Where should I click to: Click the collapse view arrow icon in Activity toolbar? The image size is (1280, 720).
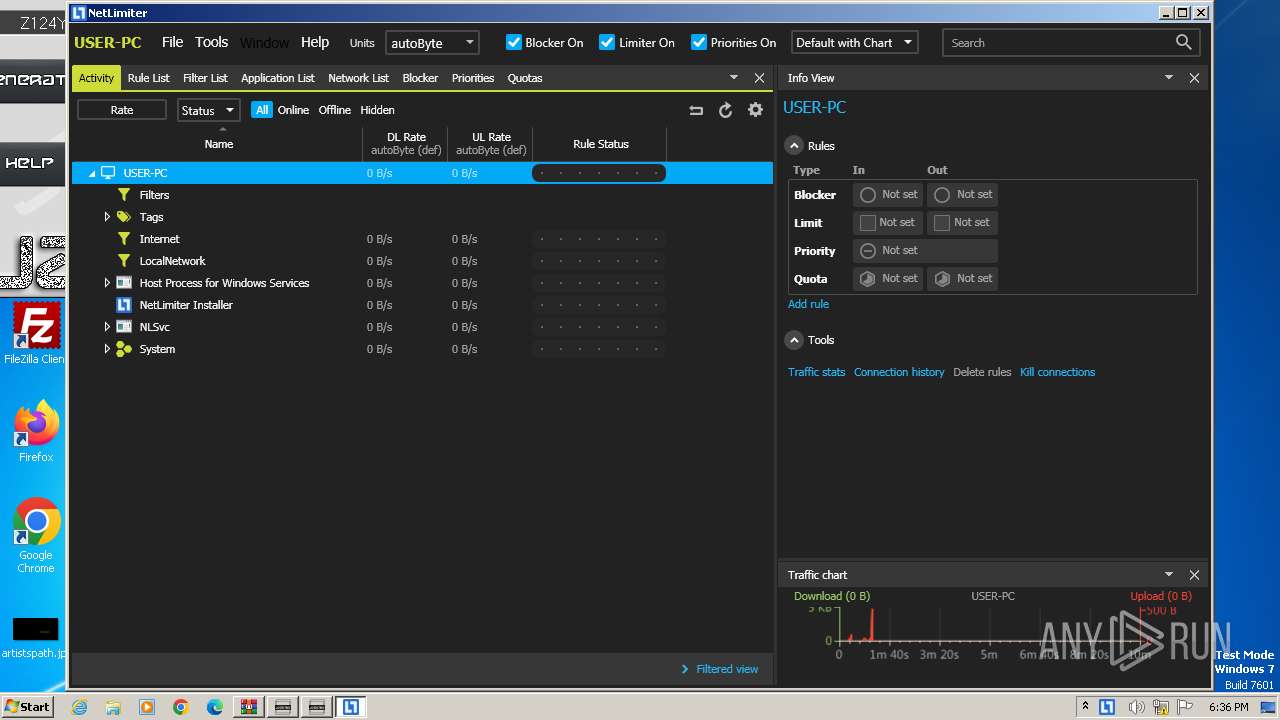(696, 110)
